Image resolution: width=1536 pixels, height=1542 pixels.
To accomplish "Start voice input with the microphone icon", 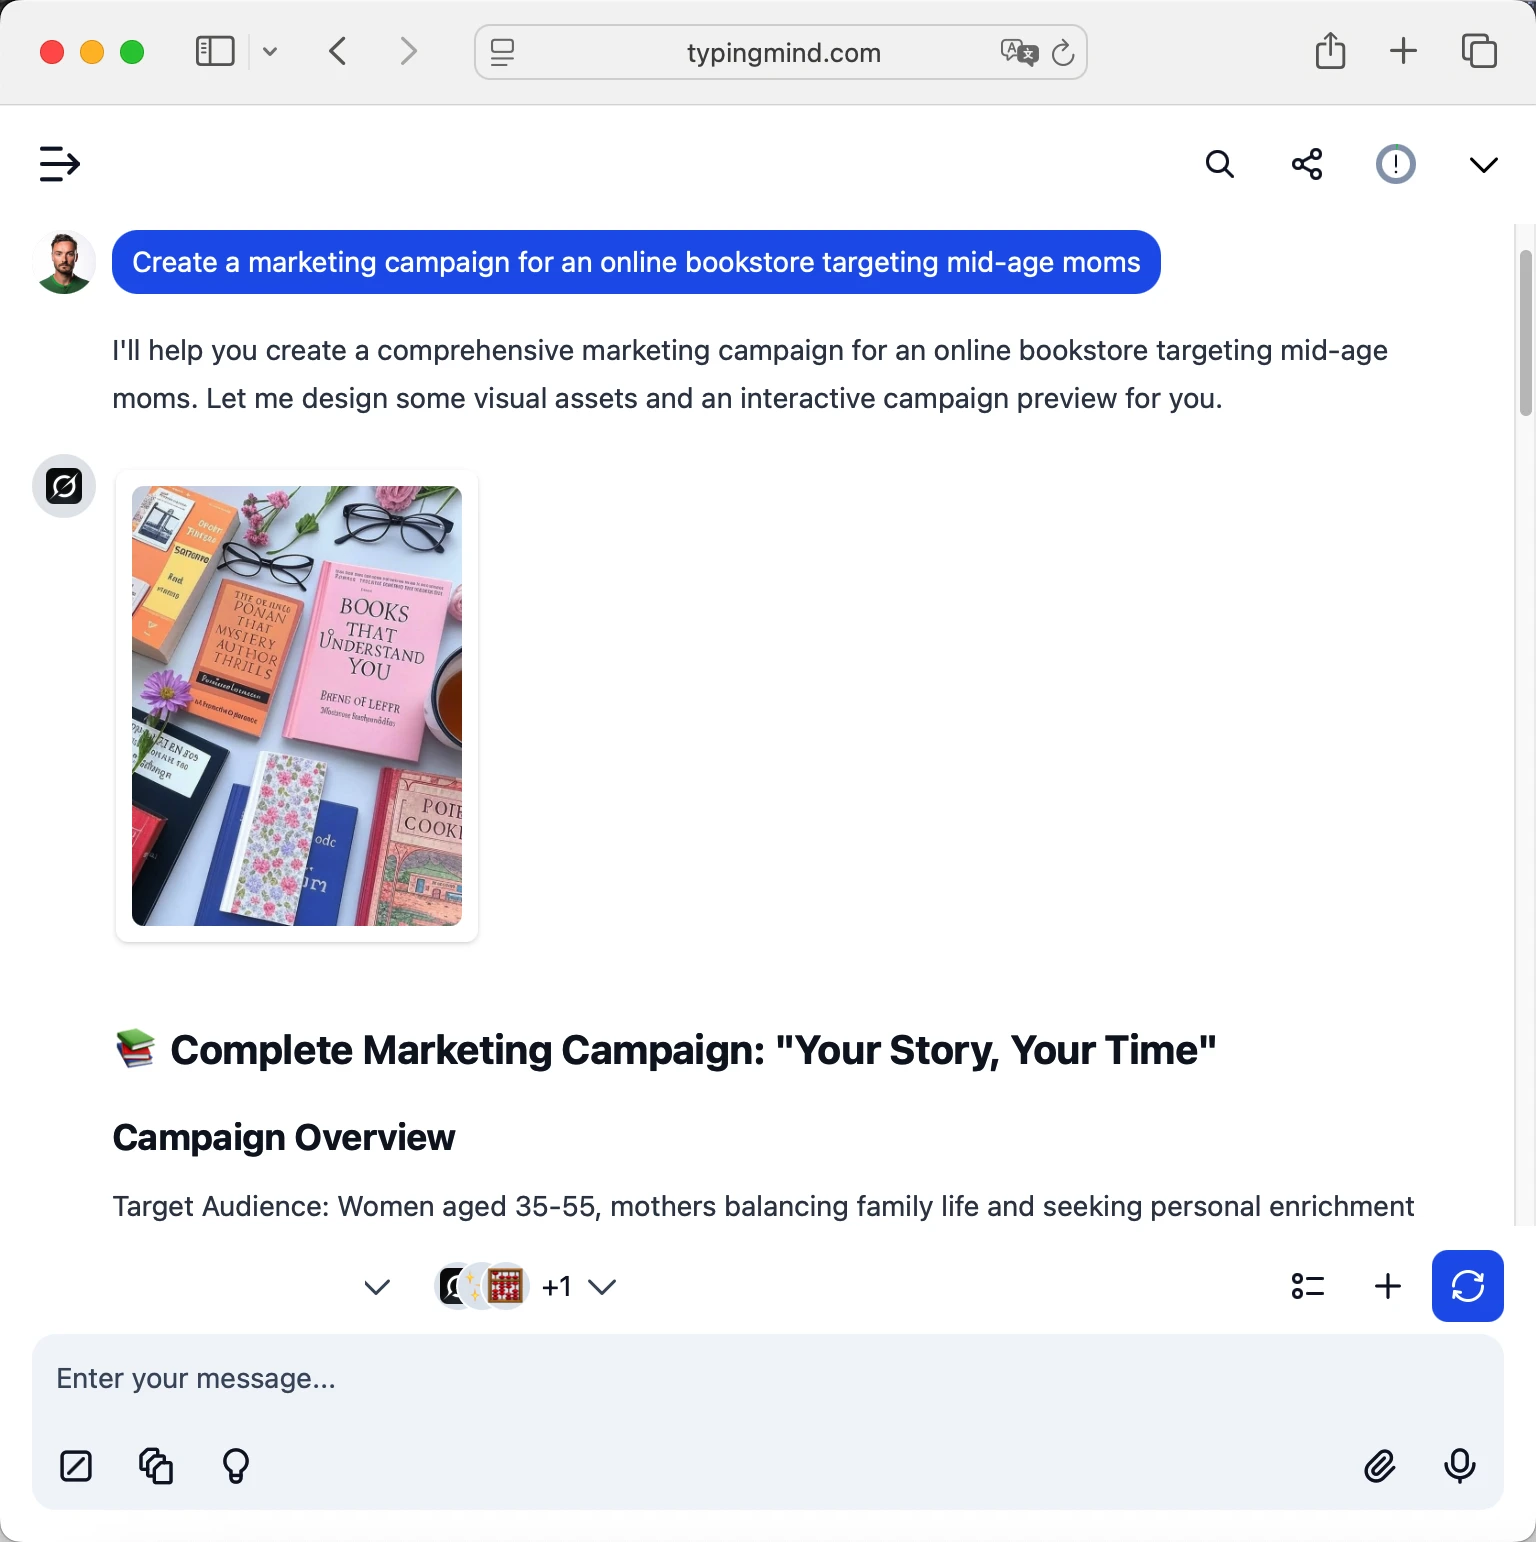I will point(1460,1467).
